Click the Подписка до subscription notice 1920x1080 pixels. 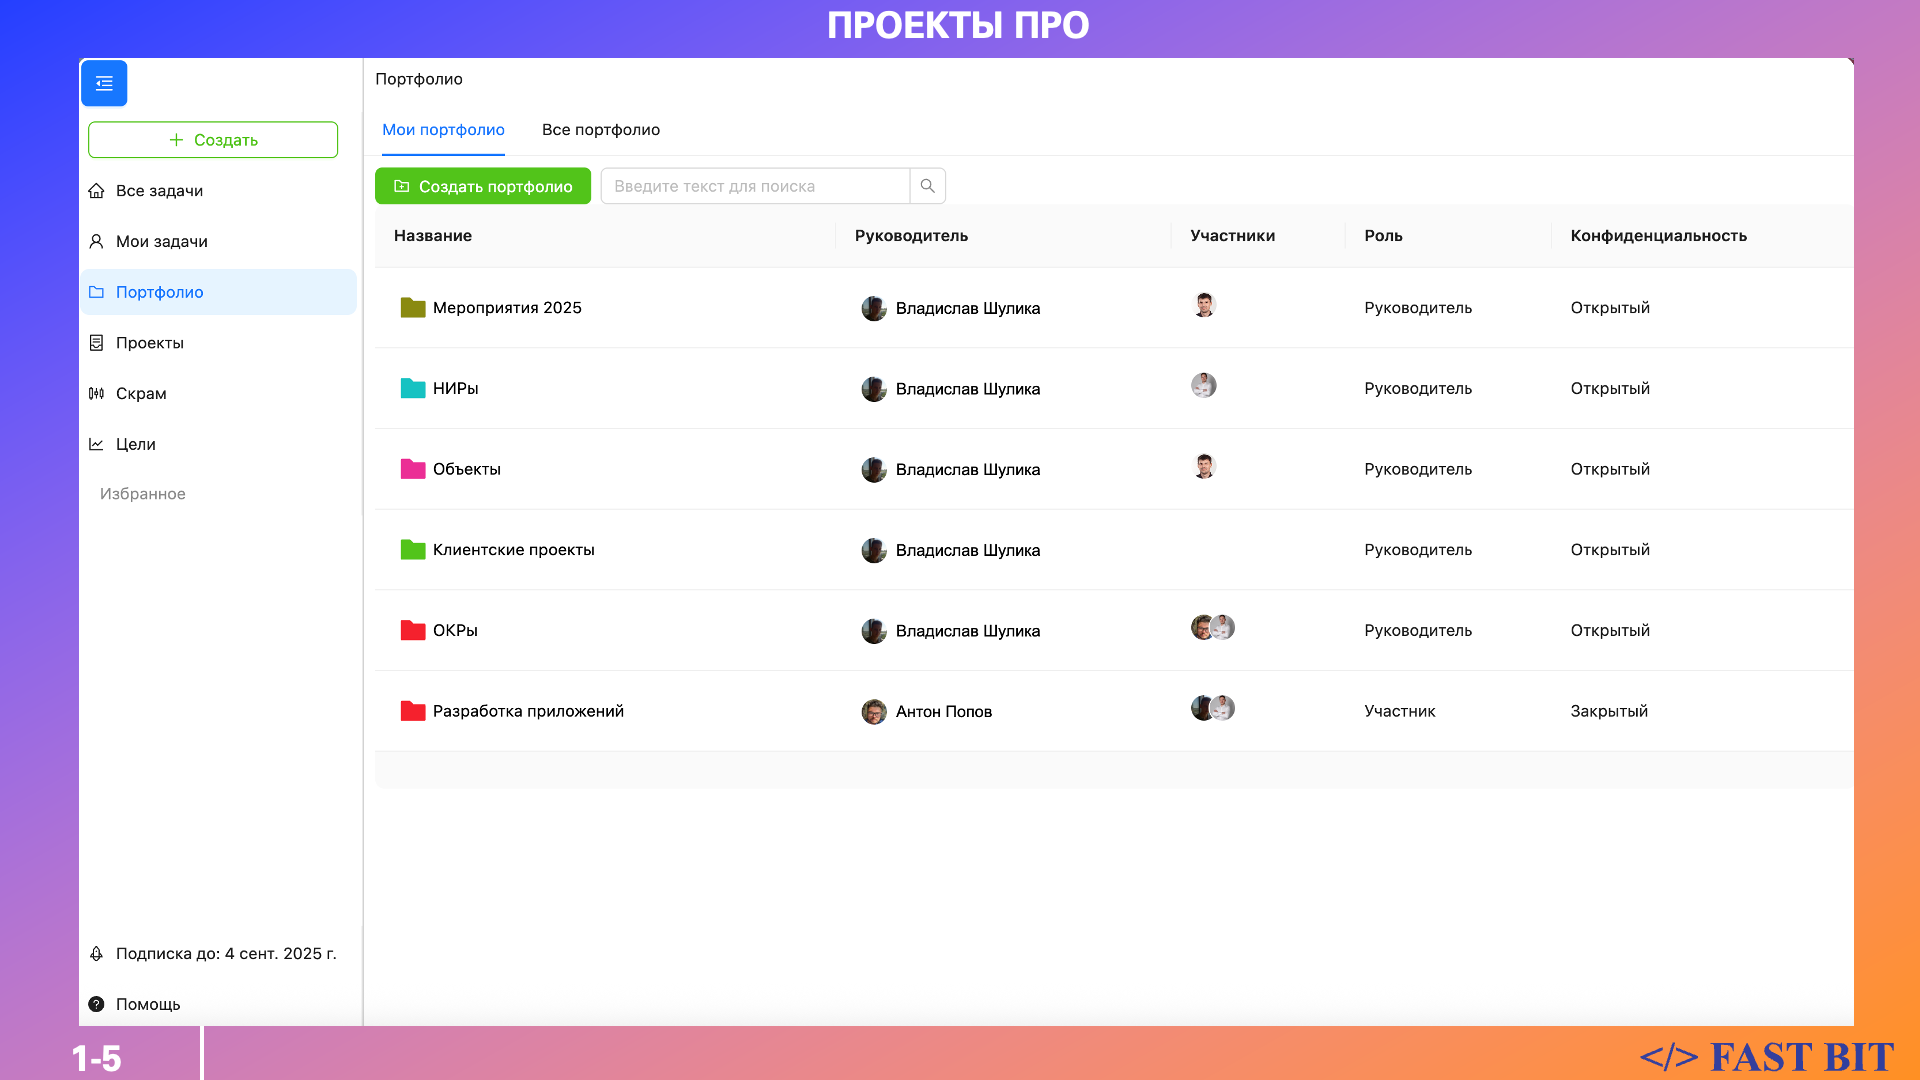225,953
